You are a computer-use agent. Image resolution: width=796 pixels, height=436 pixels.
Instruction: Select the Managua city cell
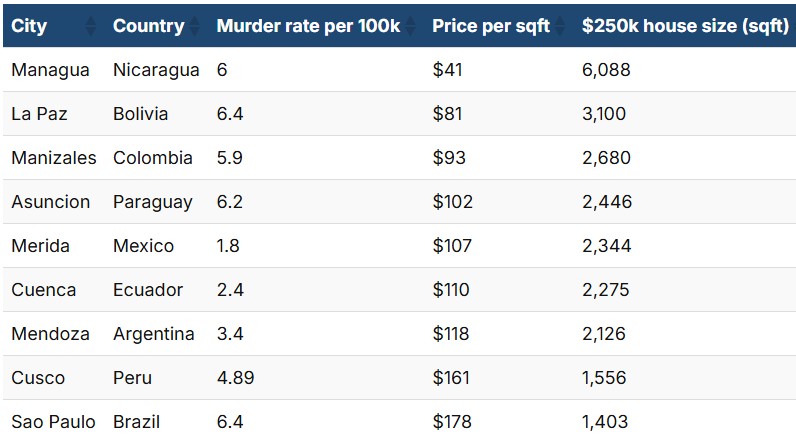(x=50, y=70)
